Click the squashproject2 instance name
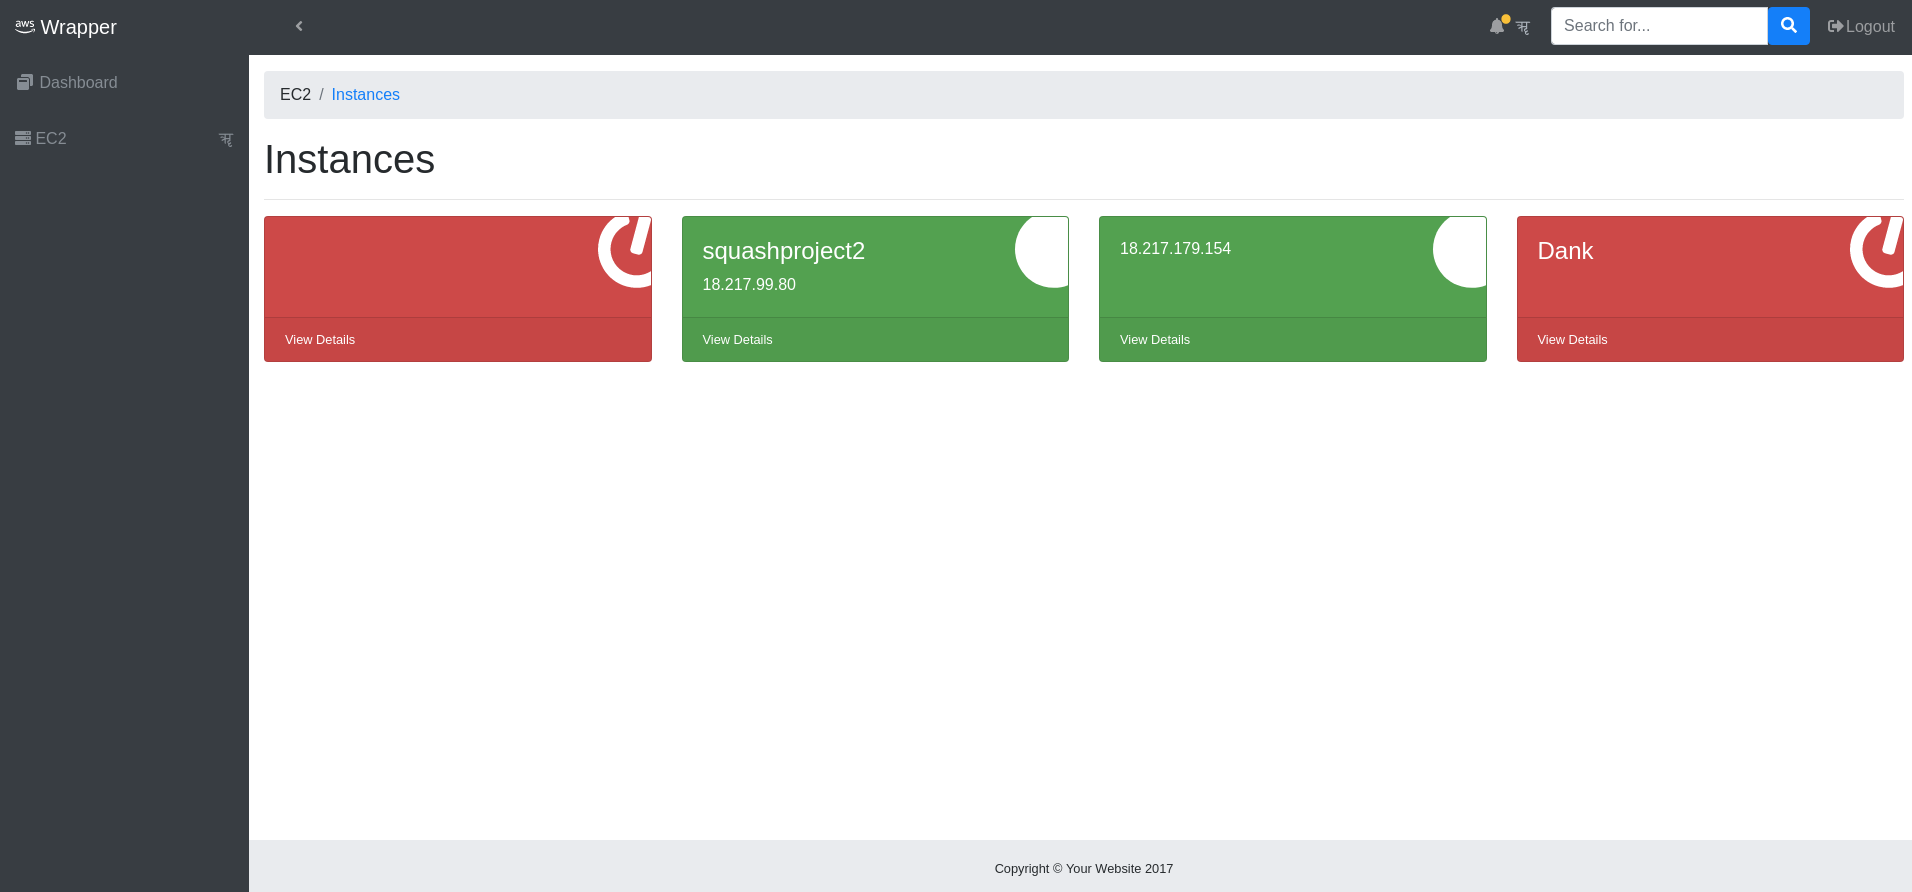1912x892 pixels. (783, 251)
